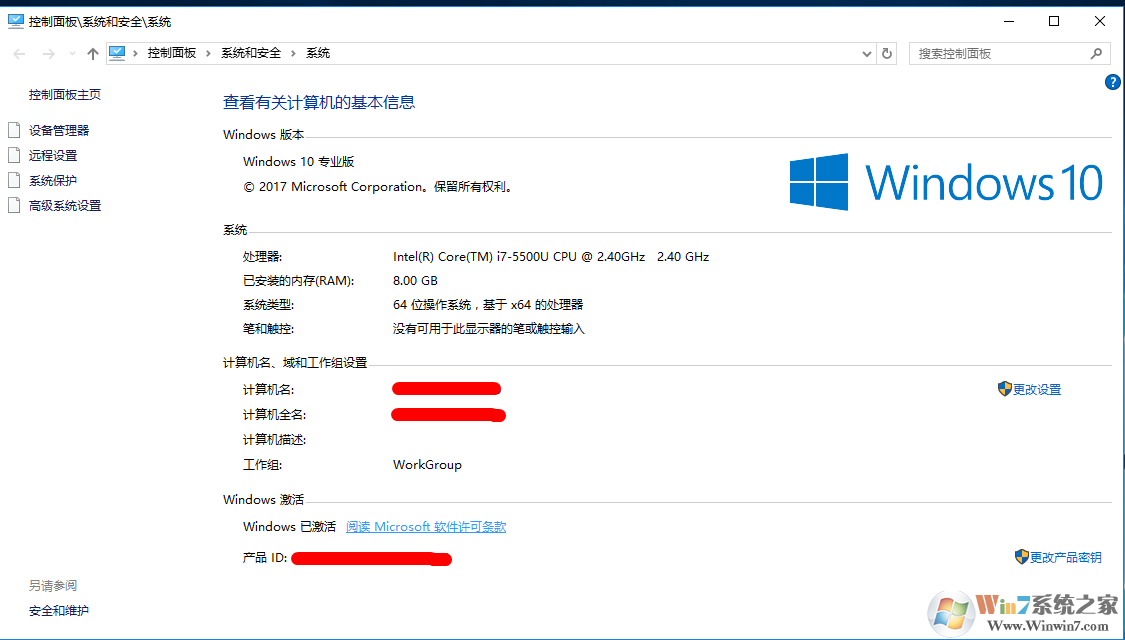The width and height of the screenshot is (1125, 640).
Task: Minimize the system window
Action: 1009,22
